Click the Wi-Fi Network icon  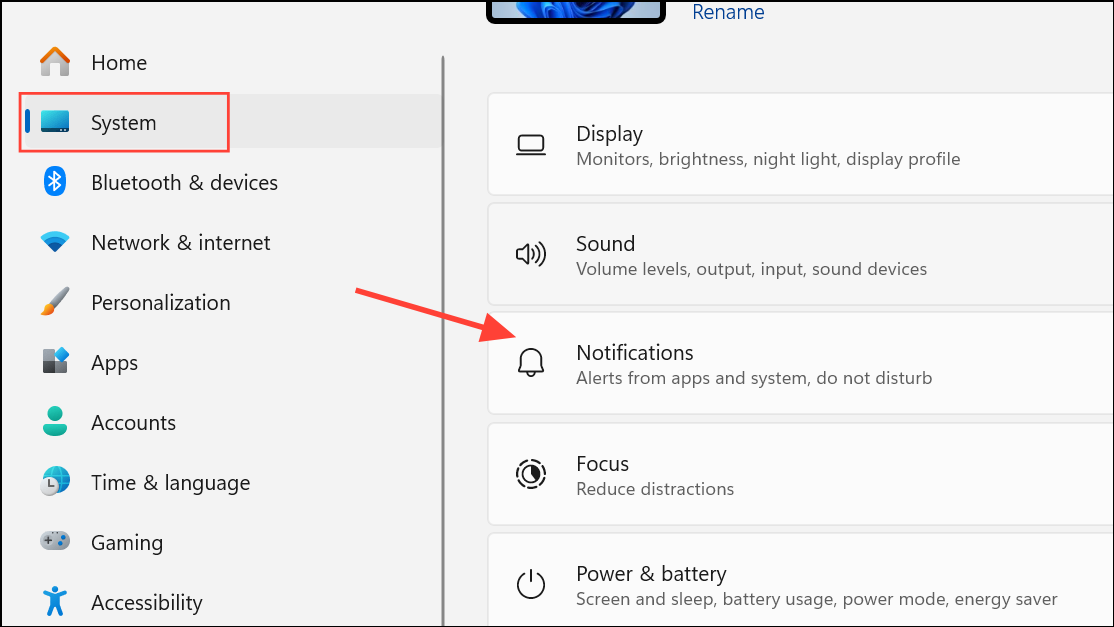(x=55, y=242)
